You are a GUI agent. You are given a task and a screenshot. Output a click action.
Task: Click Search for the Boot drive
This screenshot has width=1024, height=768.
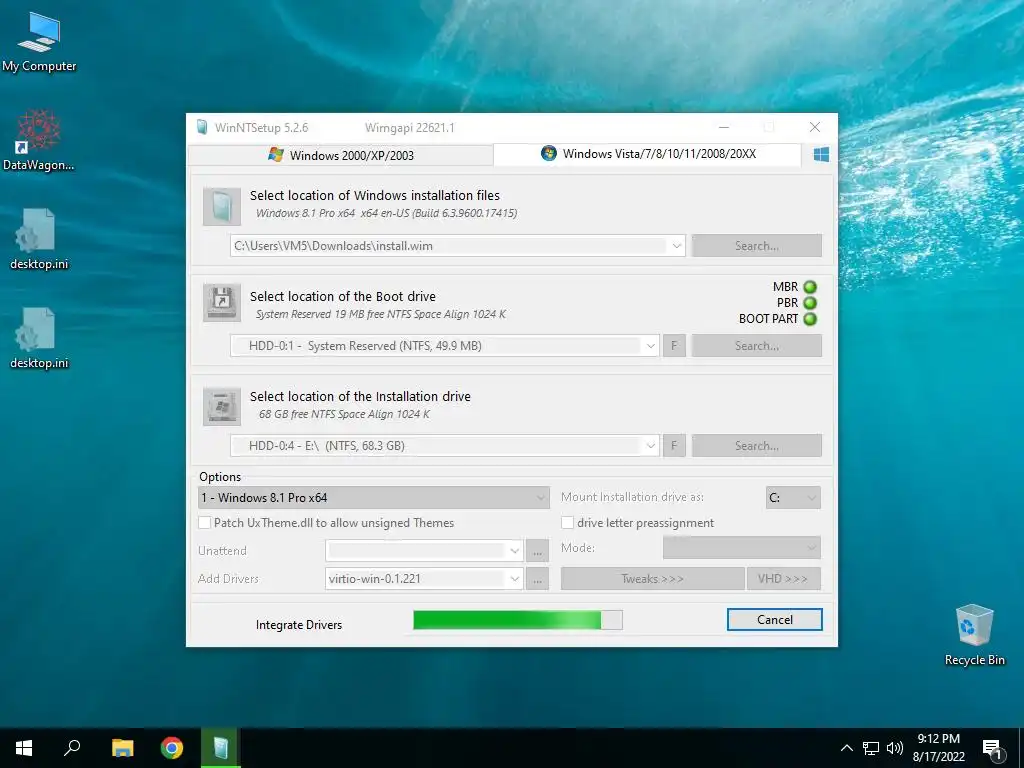point(756,345)
